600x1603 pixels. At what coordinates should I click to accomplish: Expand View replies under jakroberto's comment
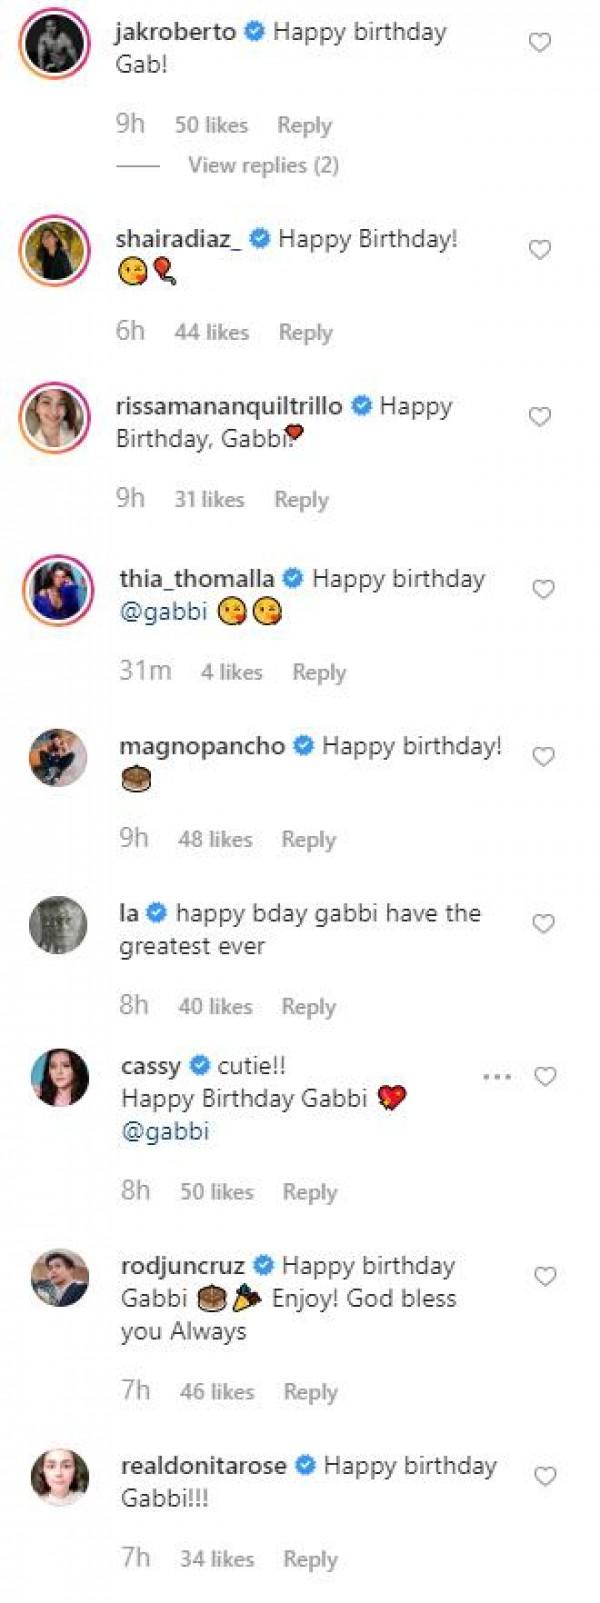point(262,165)
